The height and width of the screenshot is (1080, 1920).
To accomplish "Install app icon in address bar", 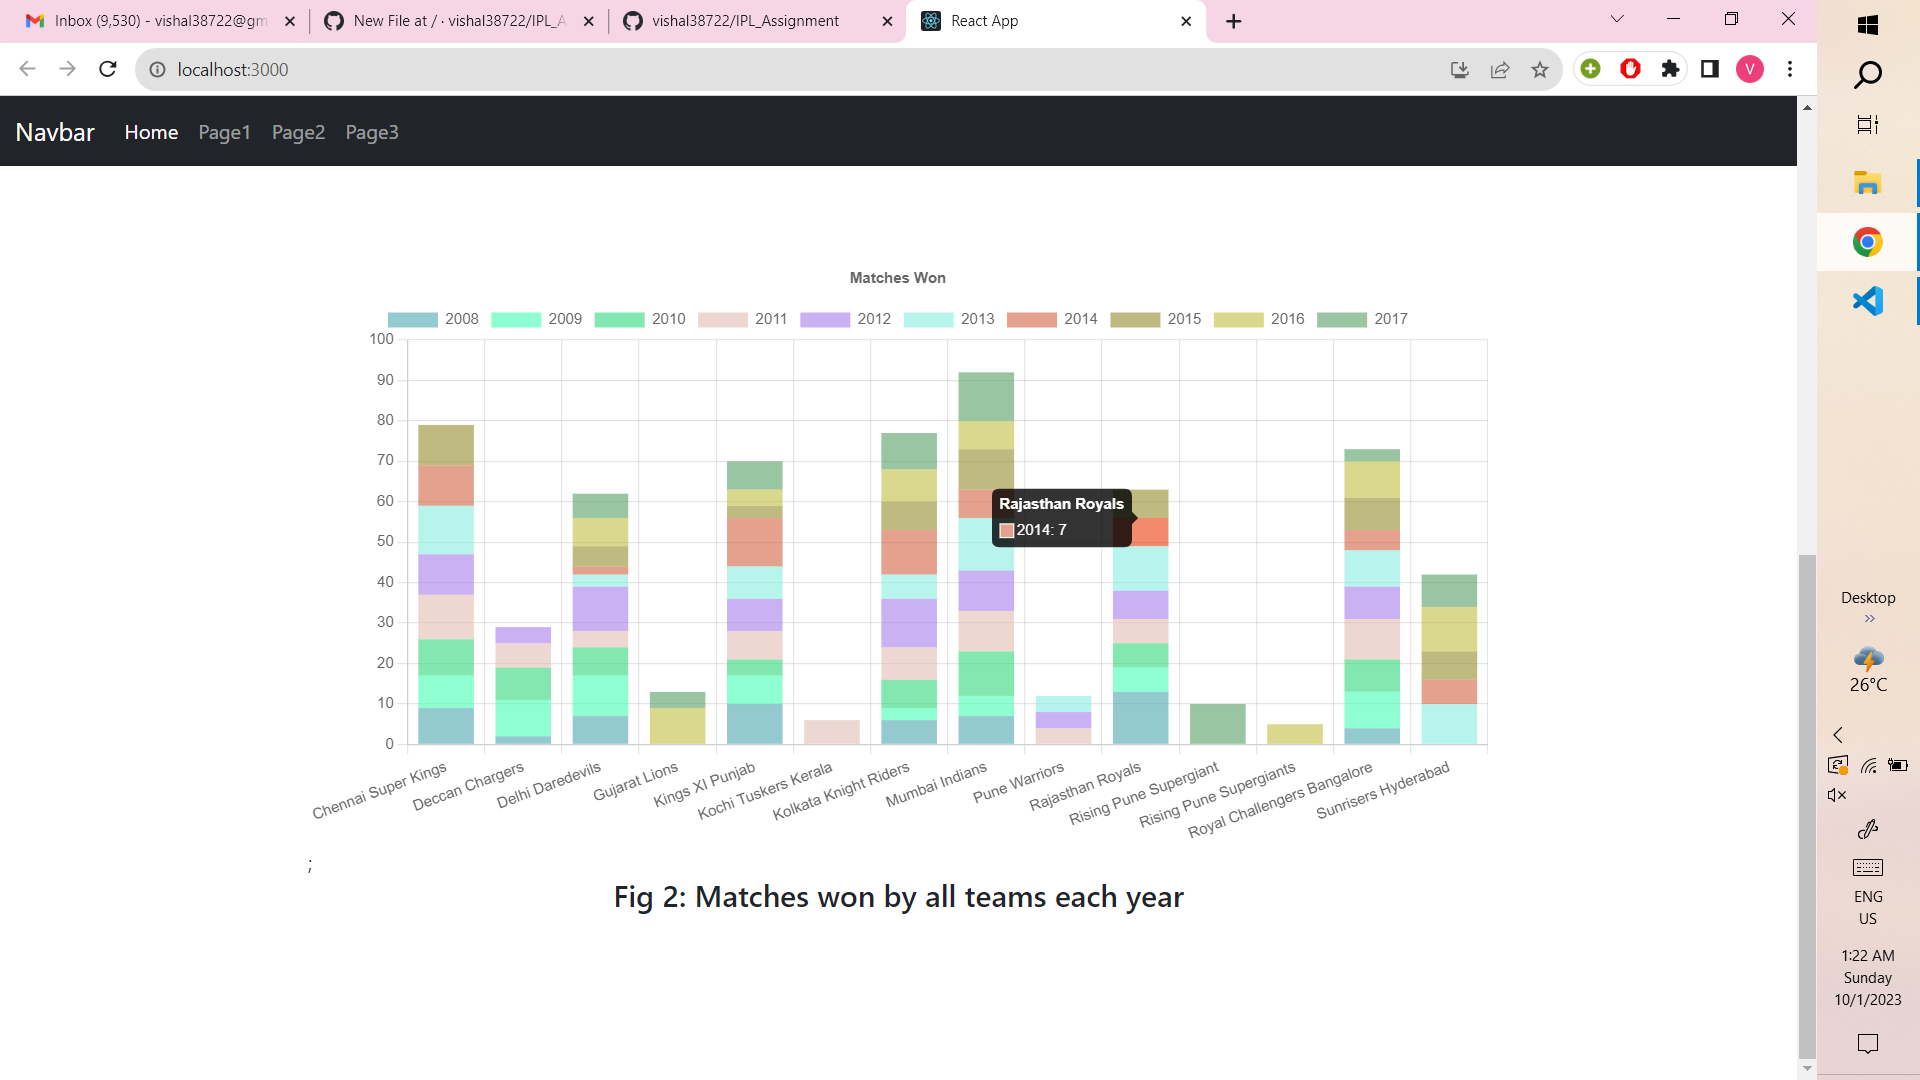I will (1459, 69).
